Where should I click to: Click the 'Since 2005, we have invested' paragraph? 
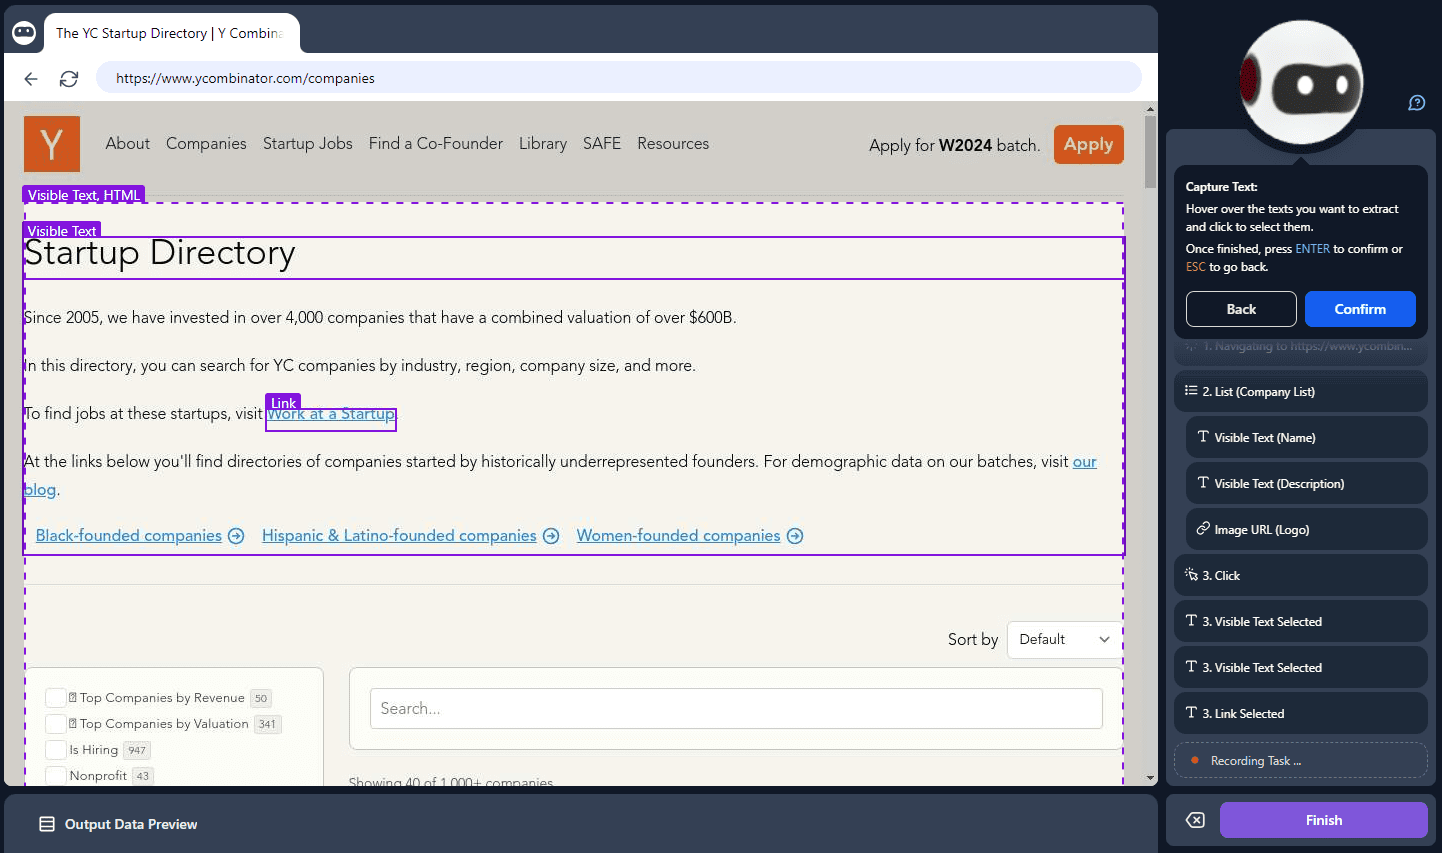(380, 318)
